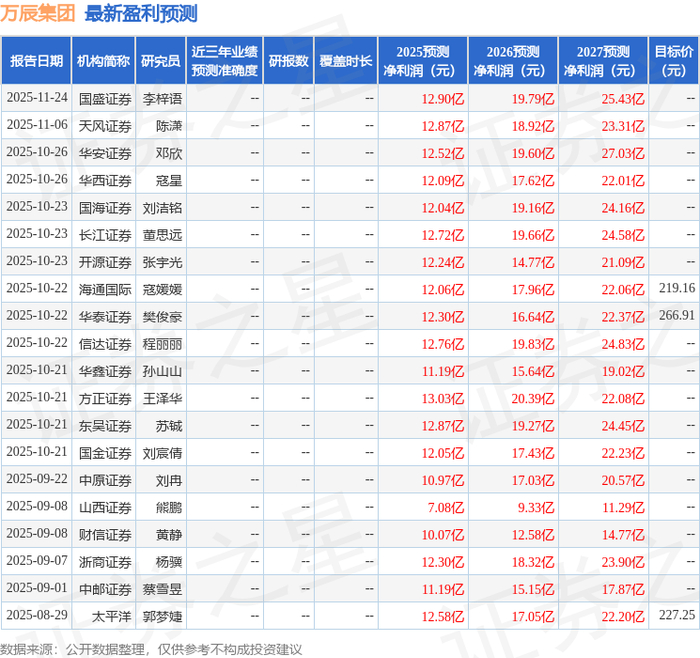Click analyst name 李梓语
Viewport: 700px width, 658px height.
162,99
